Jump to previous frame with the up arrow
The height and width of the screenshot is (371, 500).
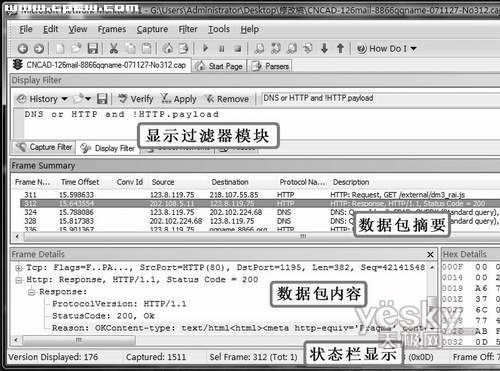pos(340,49)
